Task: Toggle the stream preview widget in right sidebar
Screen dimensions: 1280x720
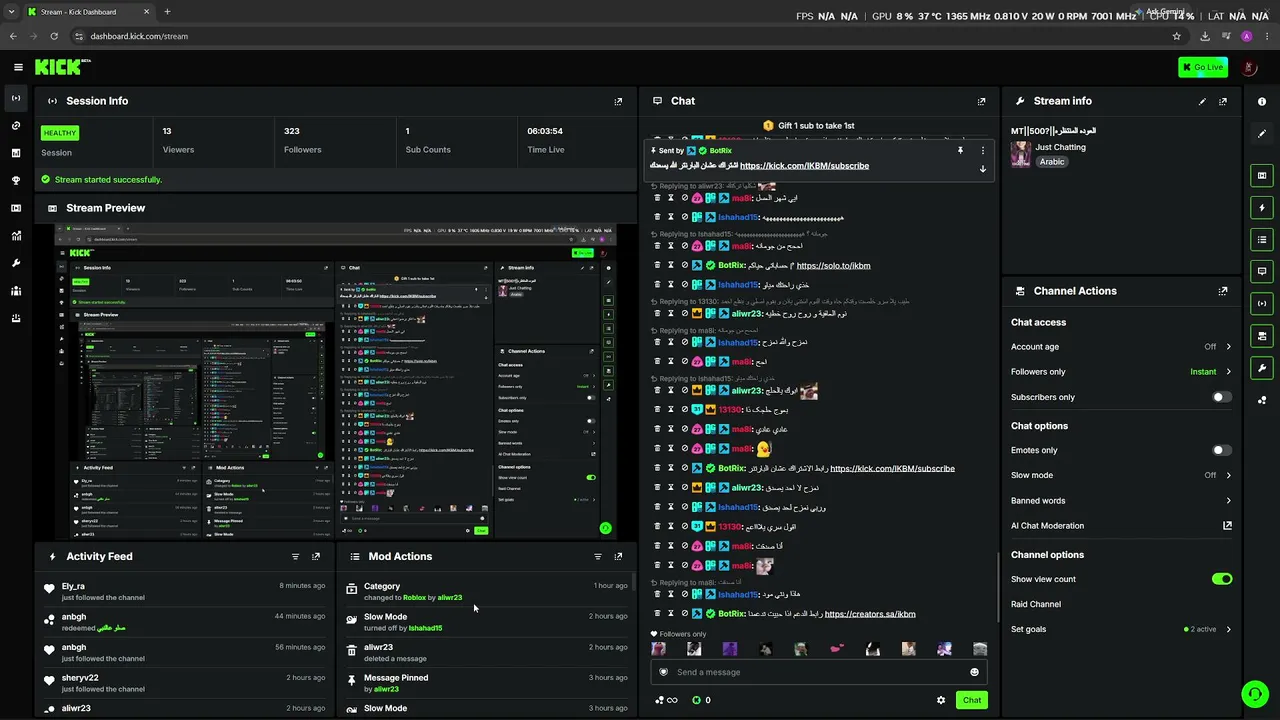Action: pyautogui.click(x=1262, y=176)
